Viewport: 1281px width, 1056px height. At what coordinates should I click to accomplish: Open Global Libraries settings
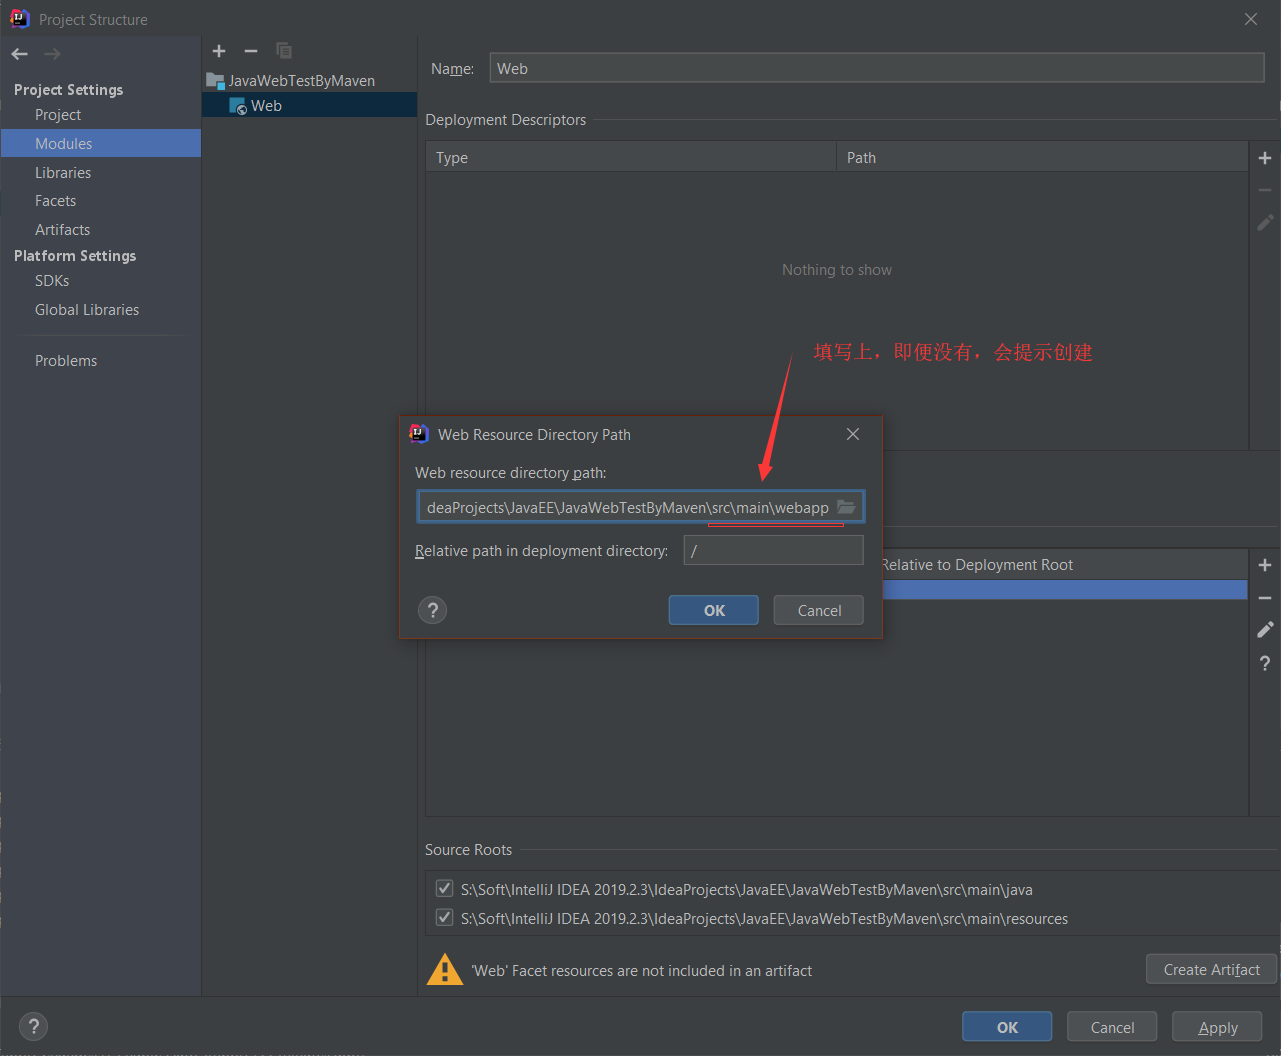[87, 310]
